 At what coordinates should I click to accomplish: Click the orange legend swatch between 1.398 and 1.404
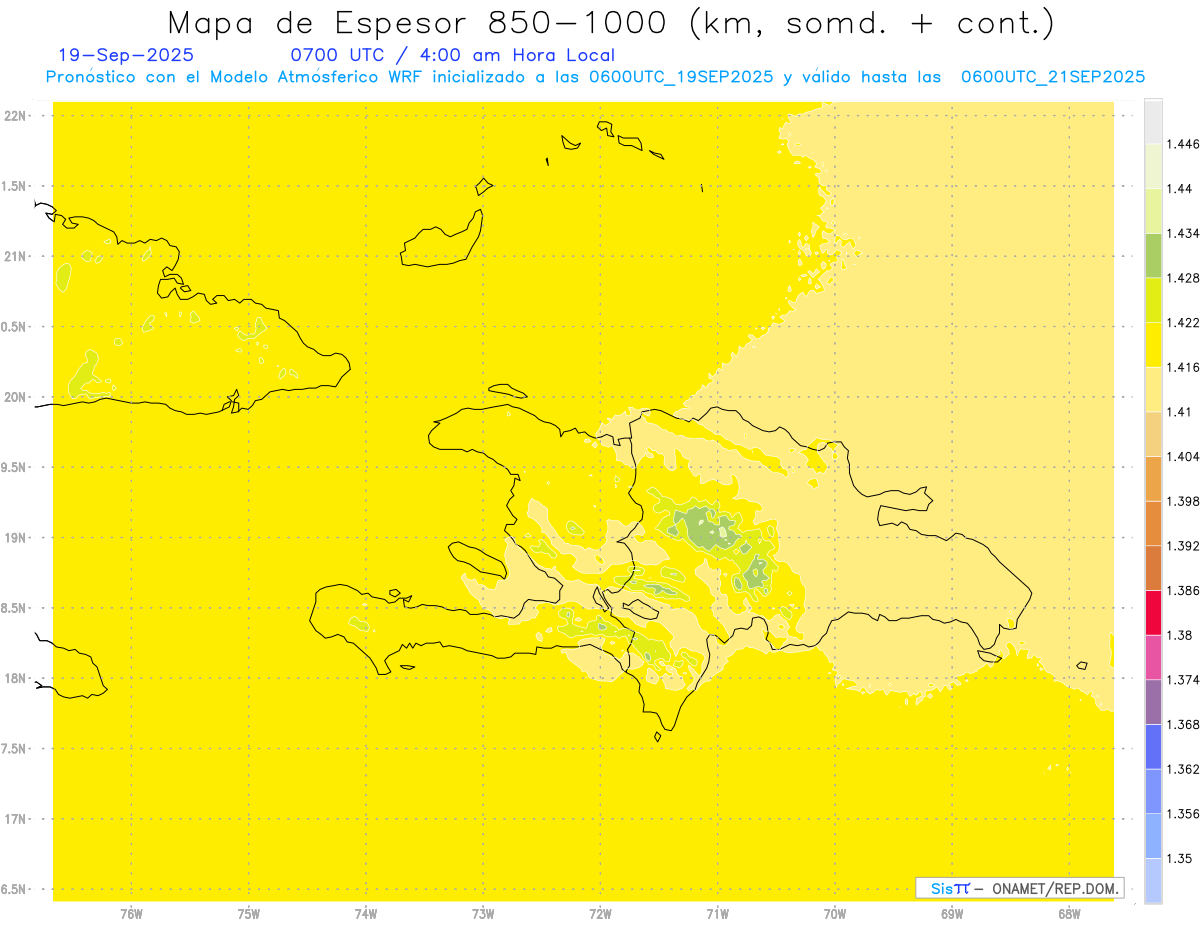(x=1153, y=478)
